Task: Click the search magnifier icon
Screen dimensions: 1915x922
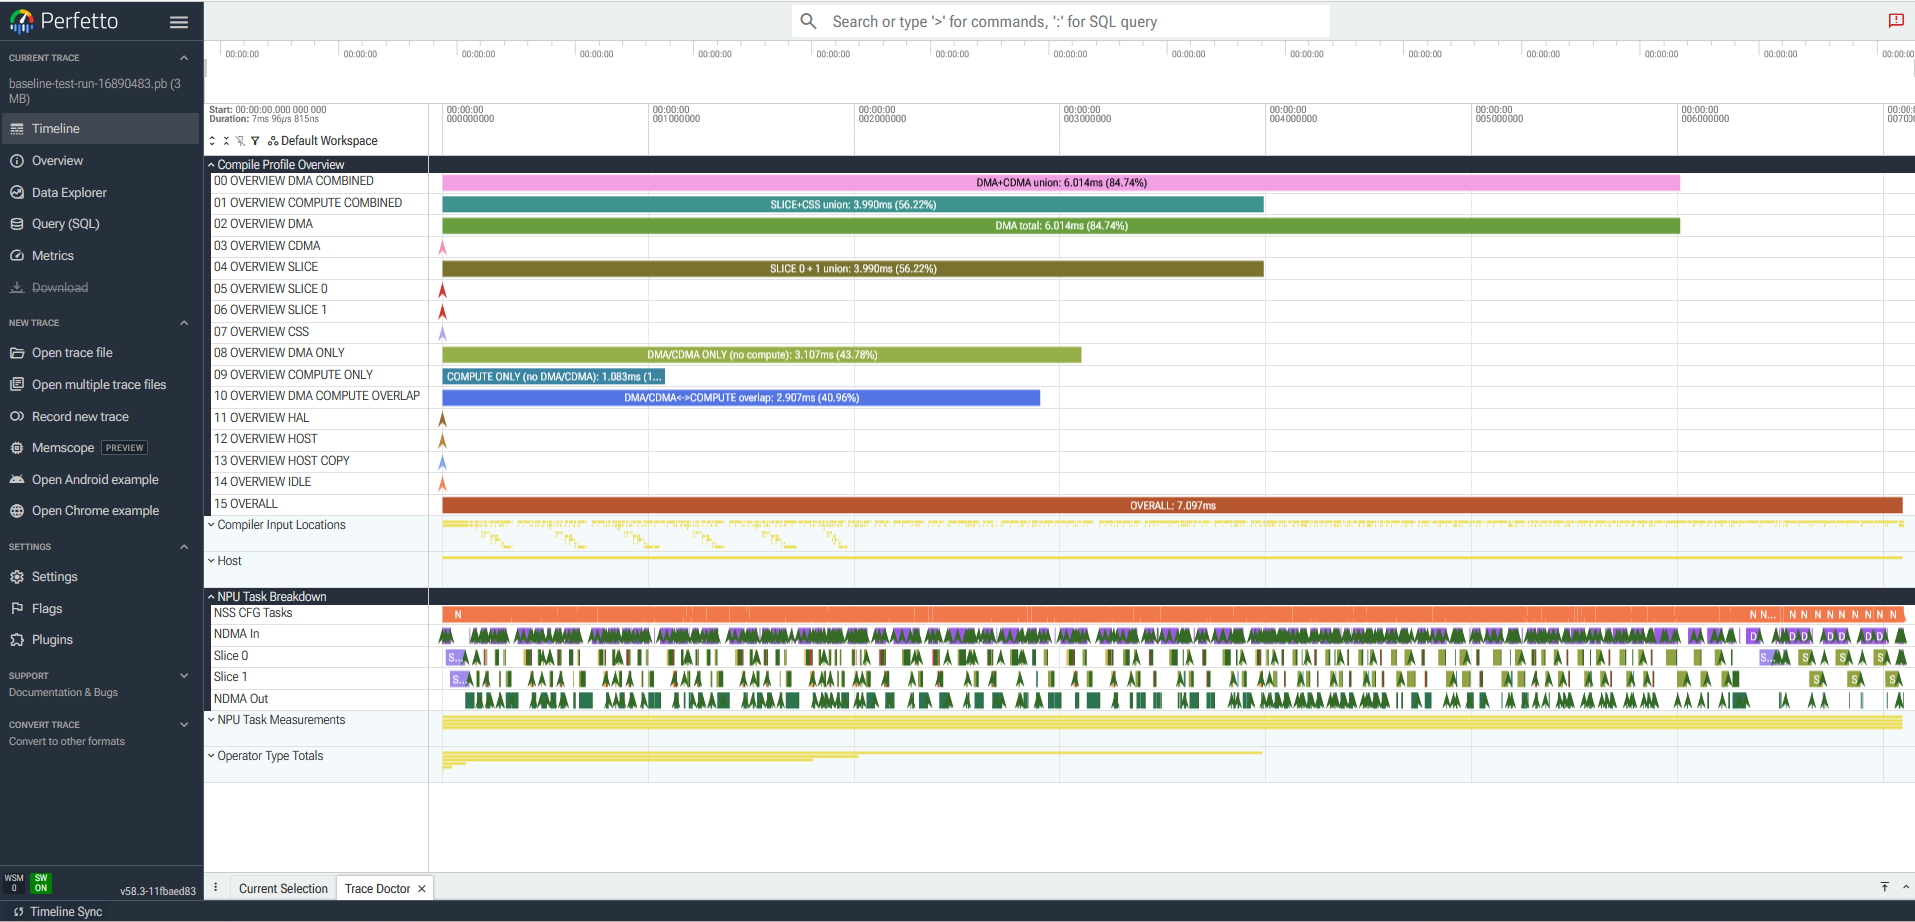Action: (x=809, y=21)
